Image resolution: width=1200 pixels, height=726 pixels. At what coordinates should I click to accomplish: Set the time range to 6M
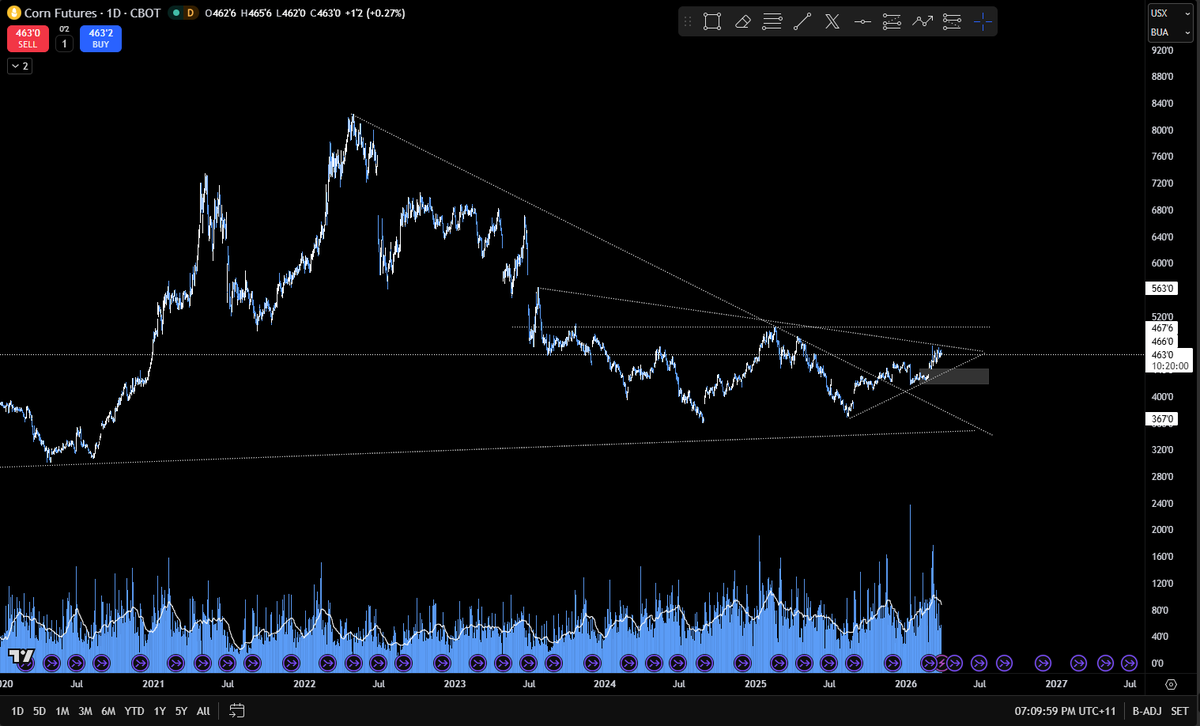click(x=109, y=711)
